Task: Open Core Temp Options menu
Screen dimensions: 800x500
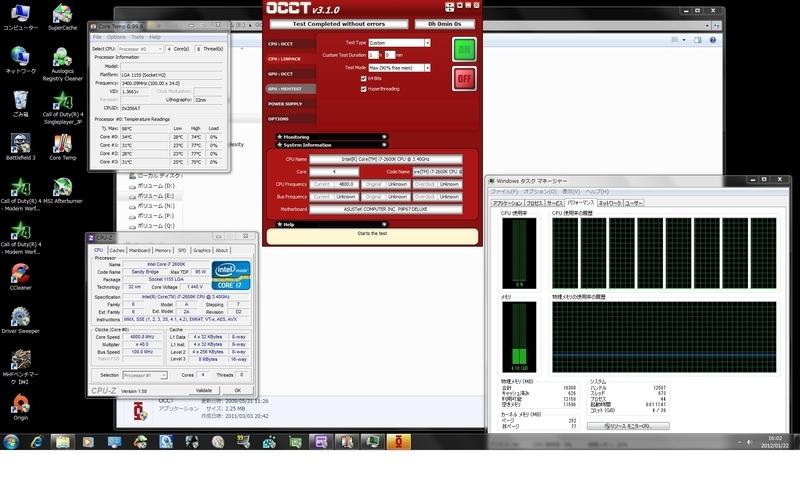Action: tap(116, 37)
